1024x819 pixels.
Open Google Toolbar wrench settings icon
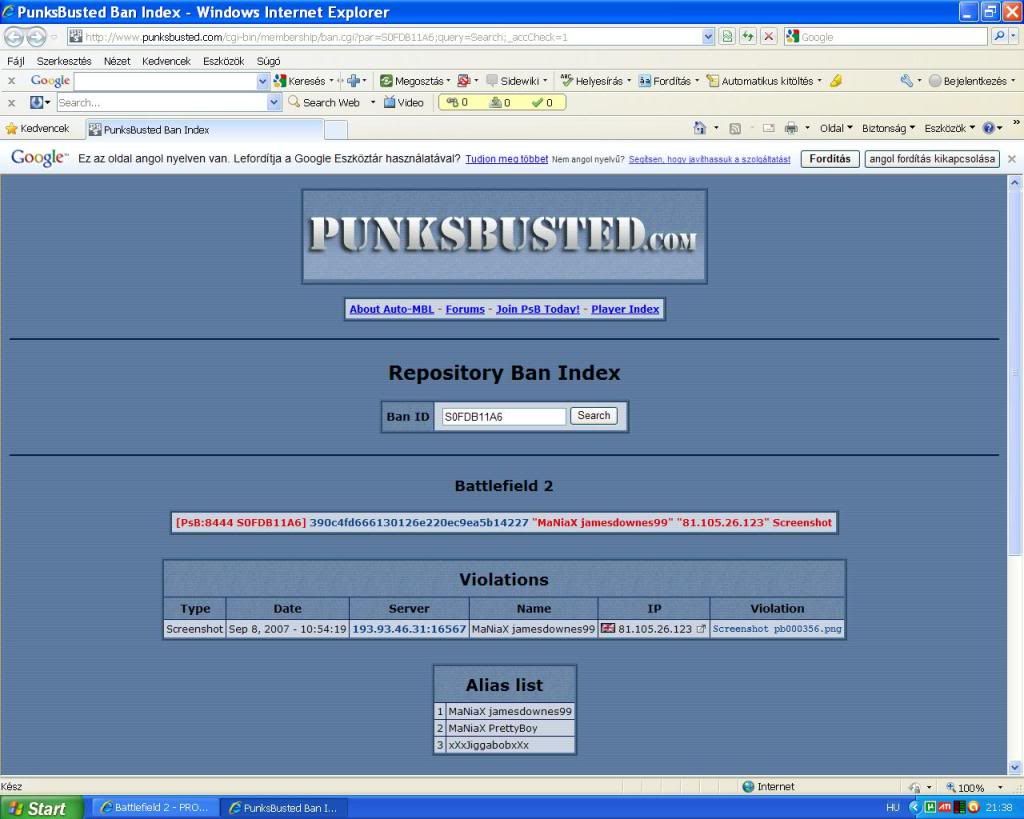tap(906, 81)
